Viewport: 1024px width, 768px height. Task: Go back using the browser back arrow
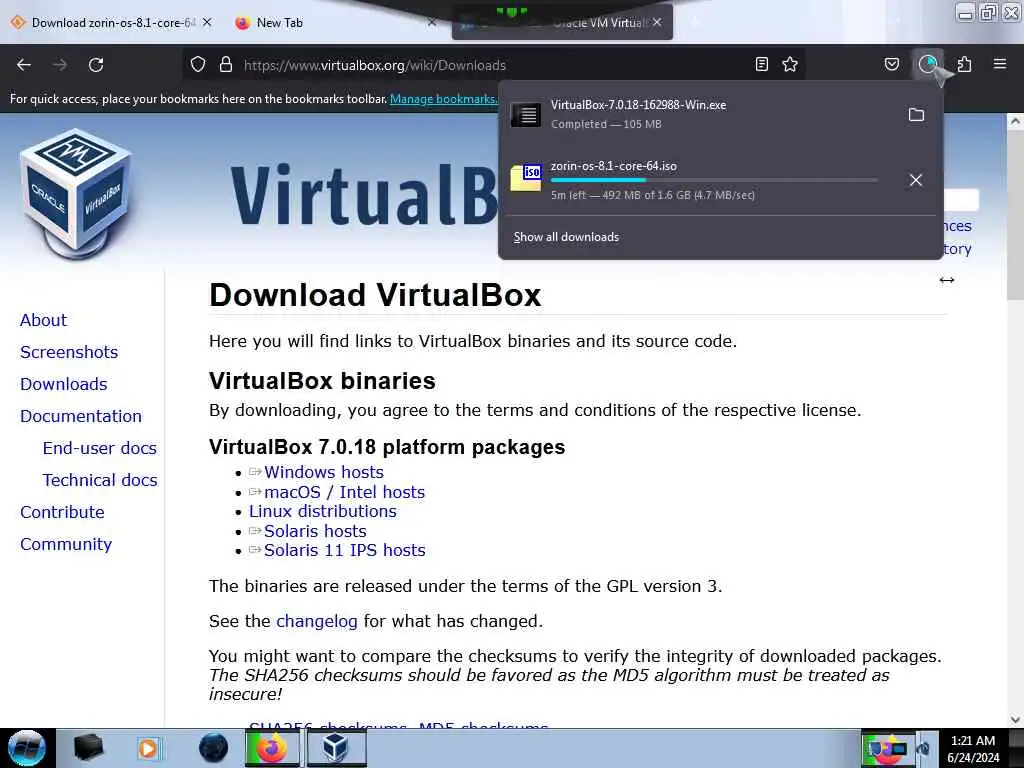[24, 65]
